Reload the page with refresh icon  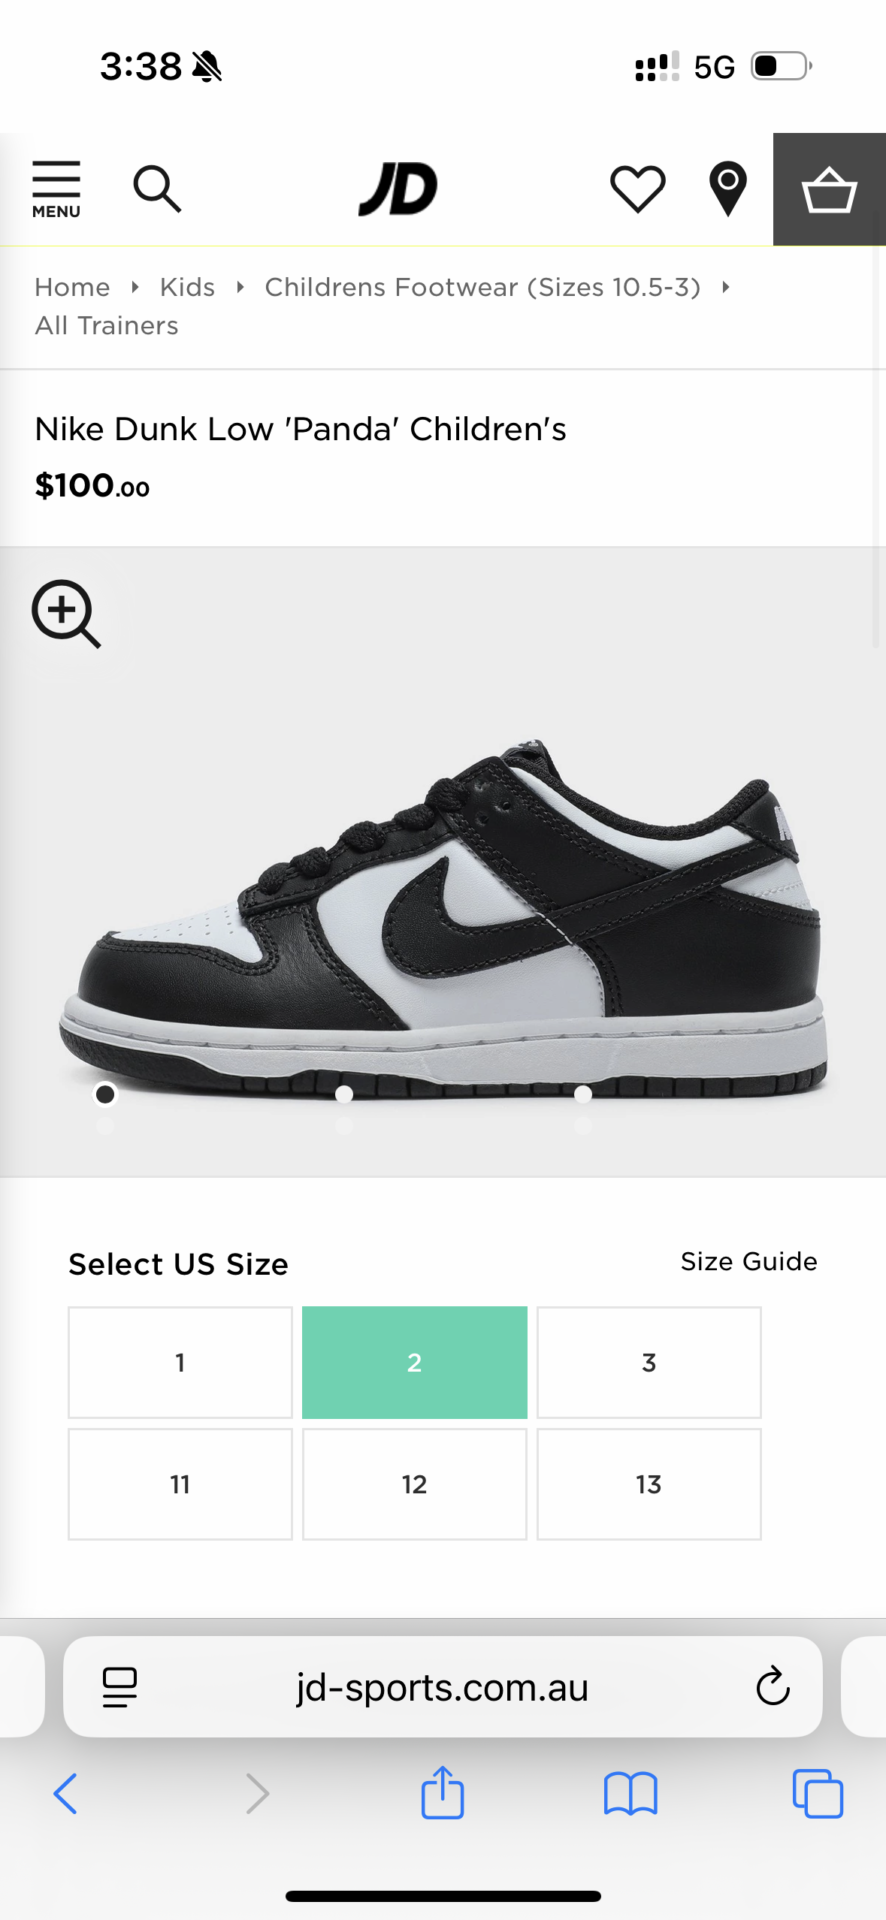(x=772, y=1687)
